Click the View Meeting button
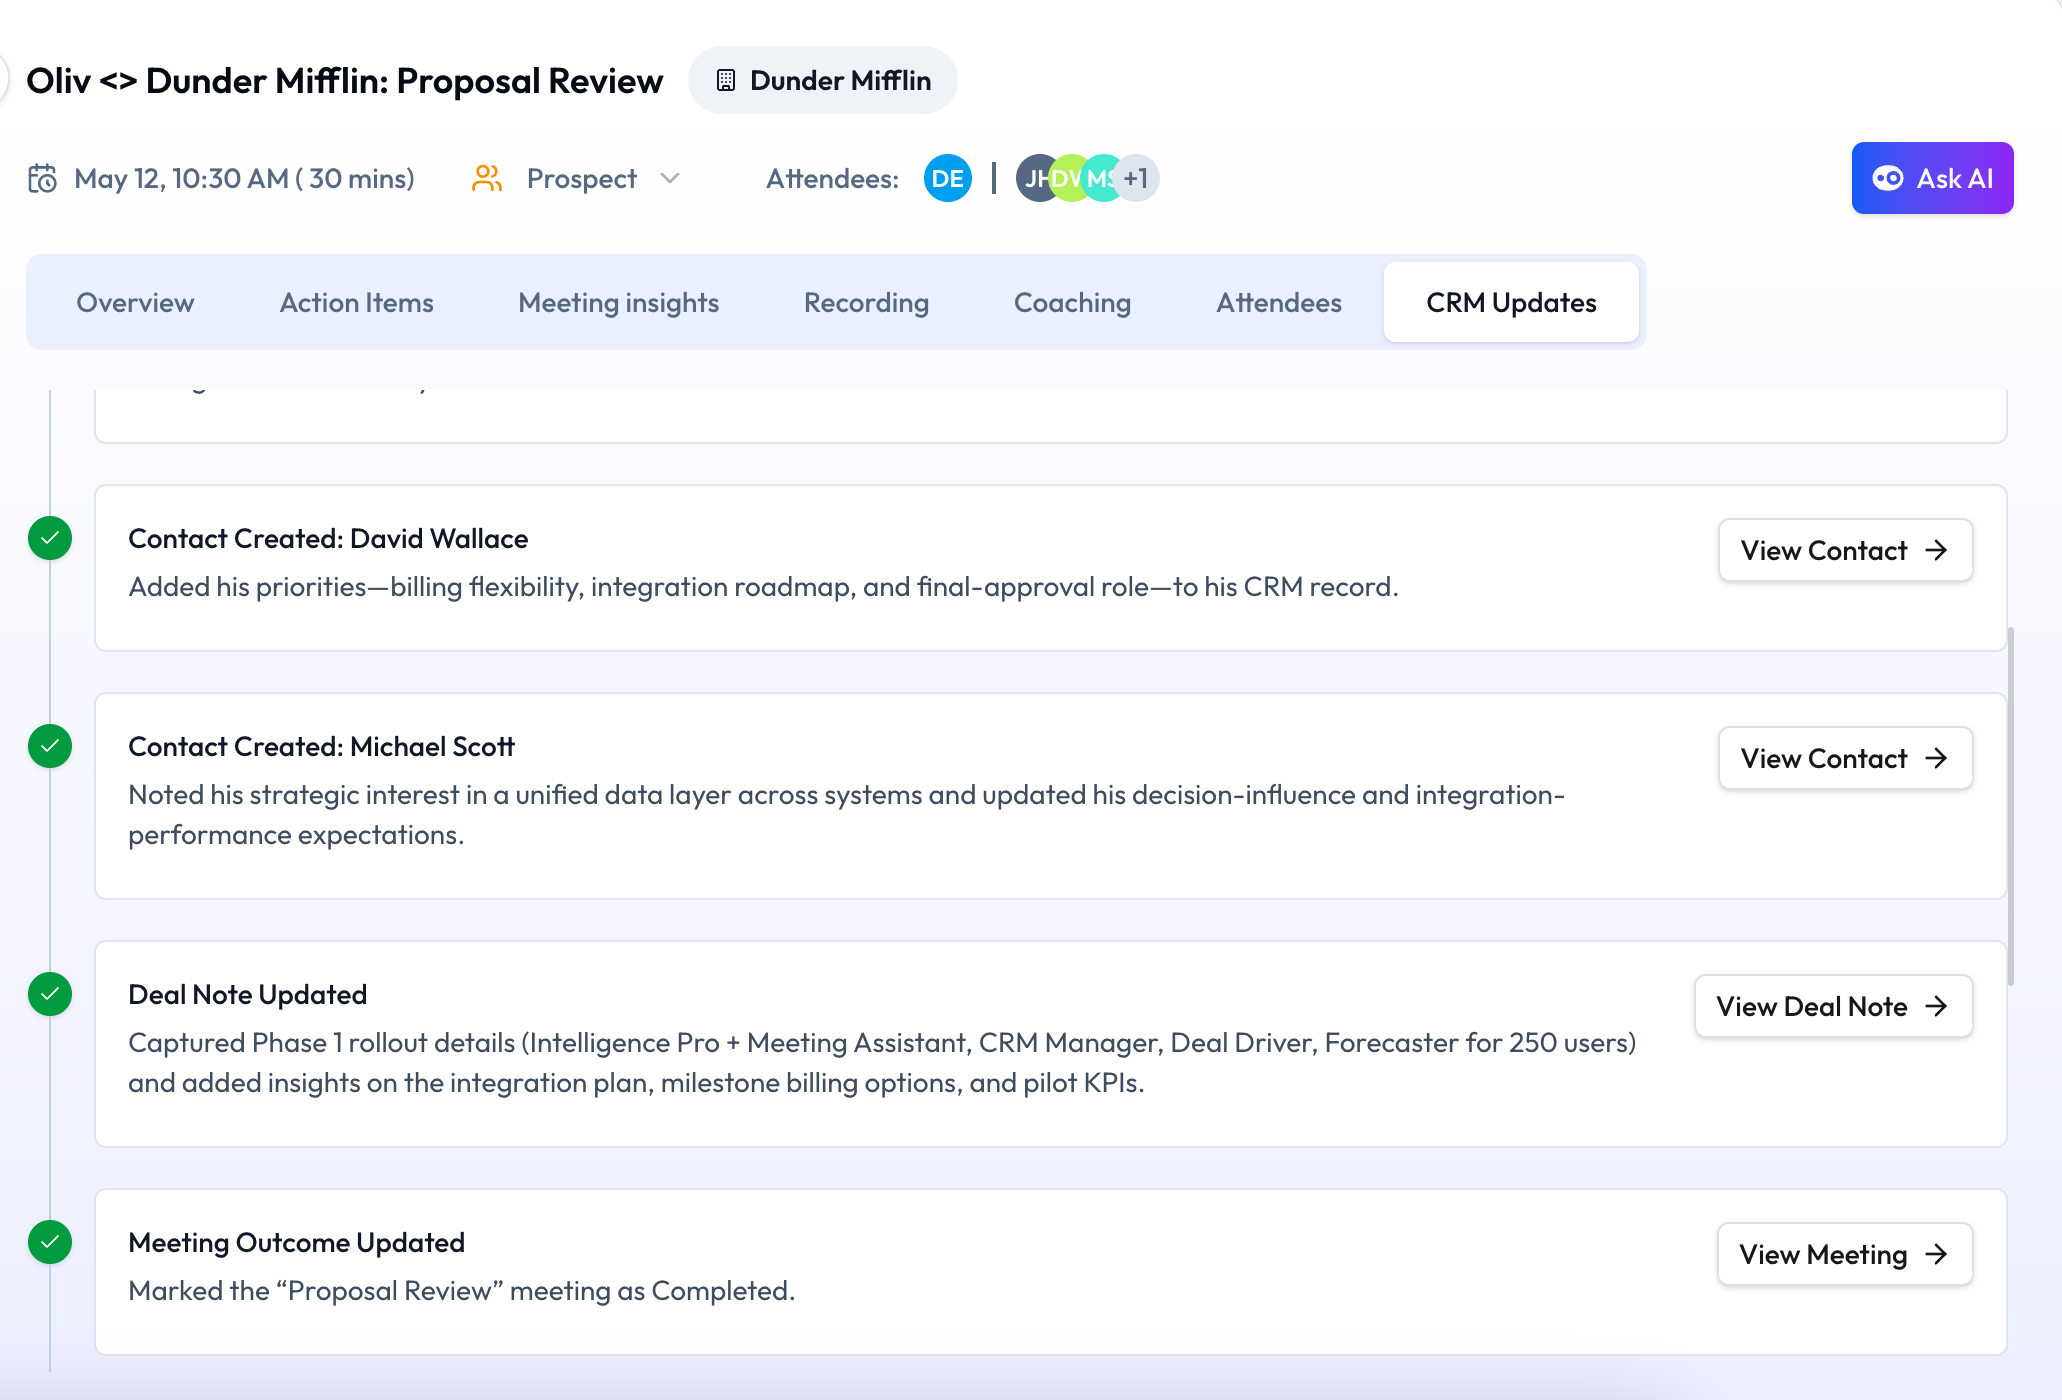This screenshot has height=1400, width=2062. [x=1844, y=1254]
